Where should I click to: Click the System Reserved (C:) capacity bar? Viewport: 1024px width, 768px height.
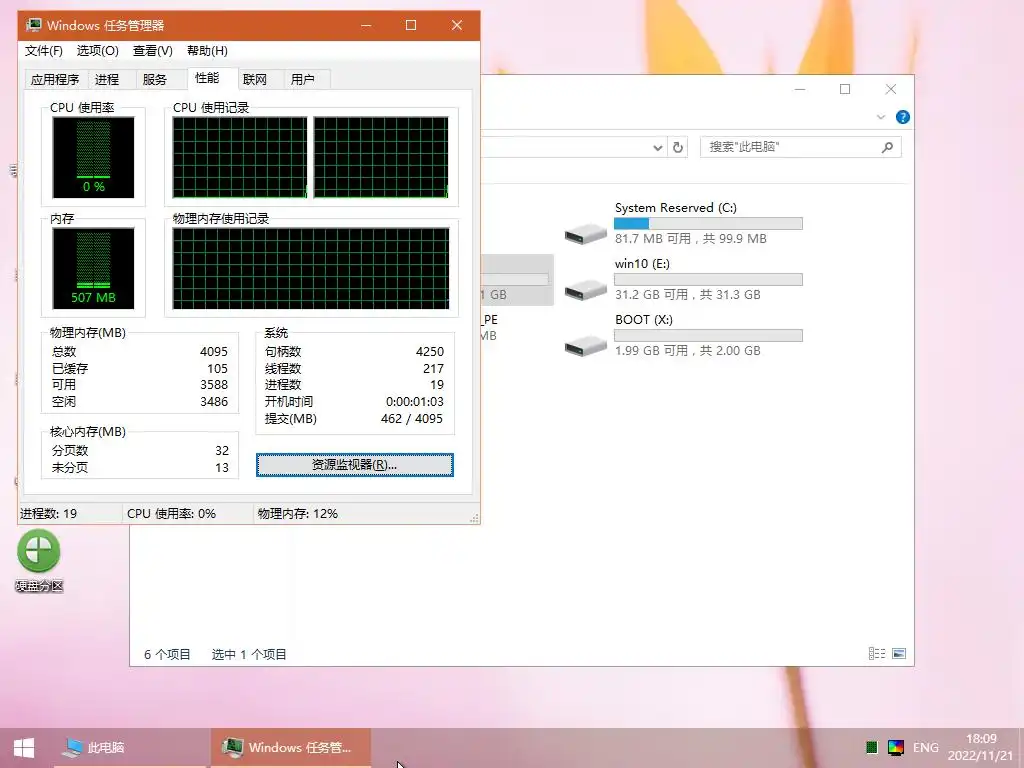point(709,223)
